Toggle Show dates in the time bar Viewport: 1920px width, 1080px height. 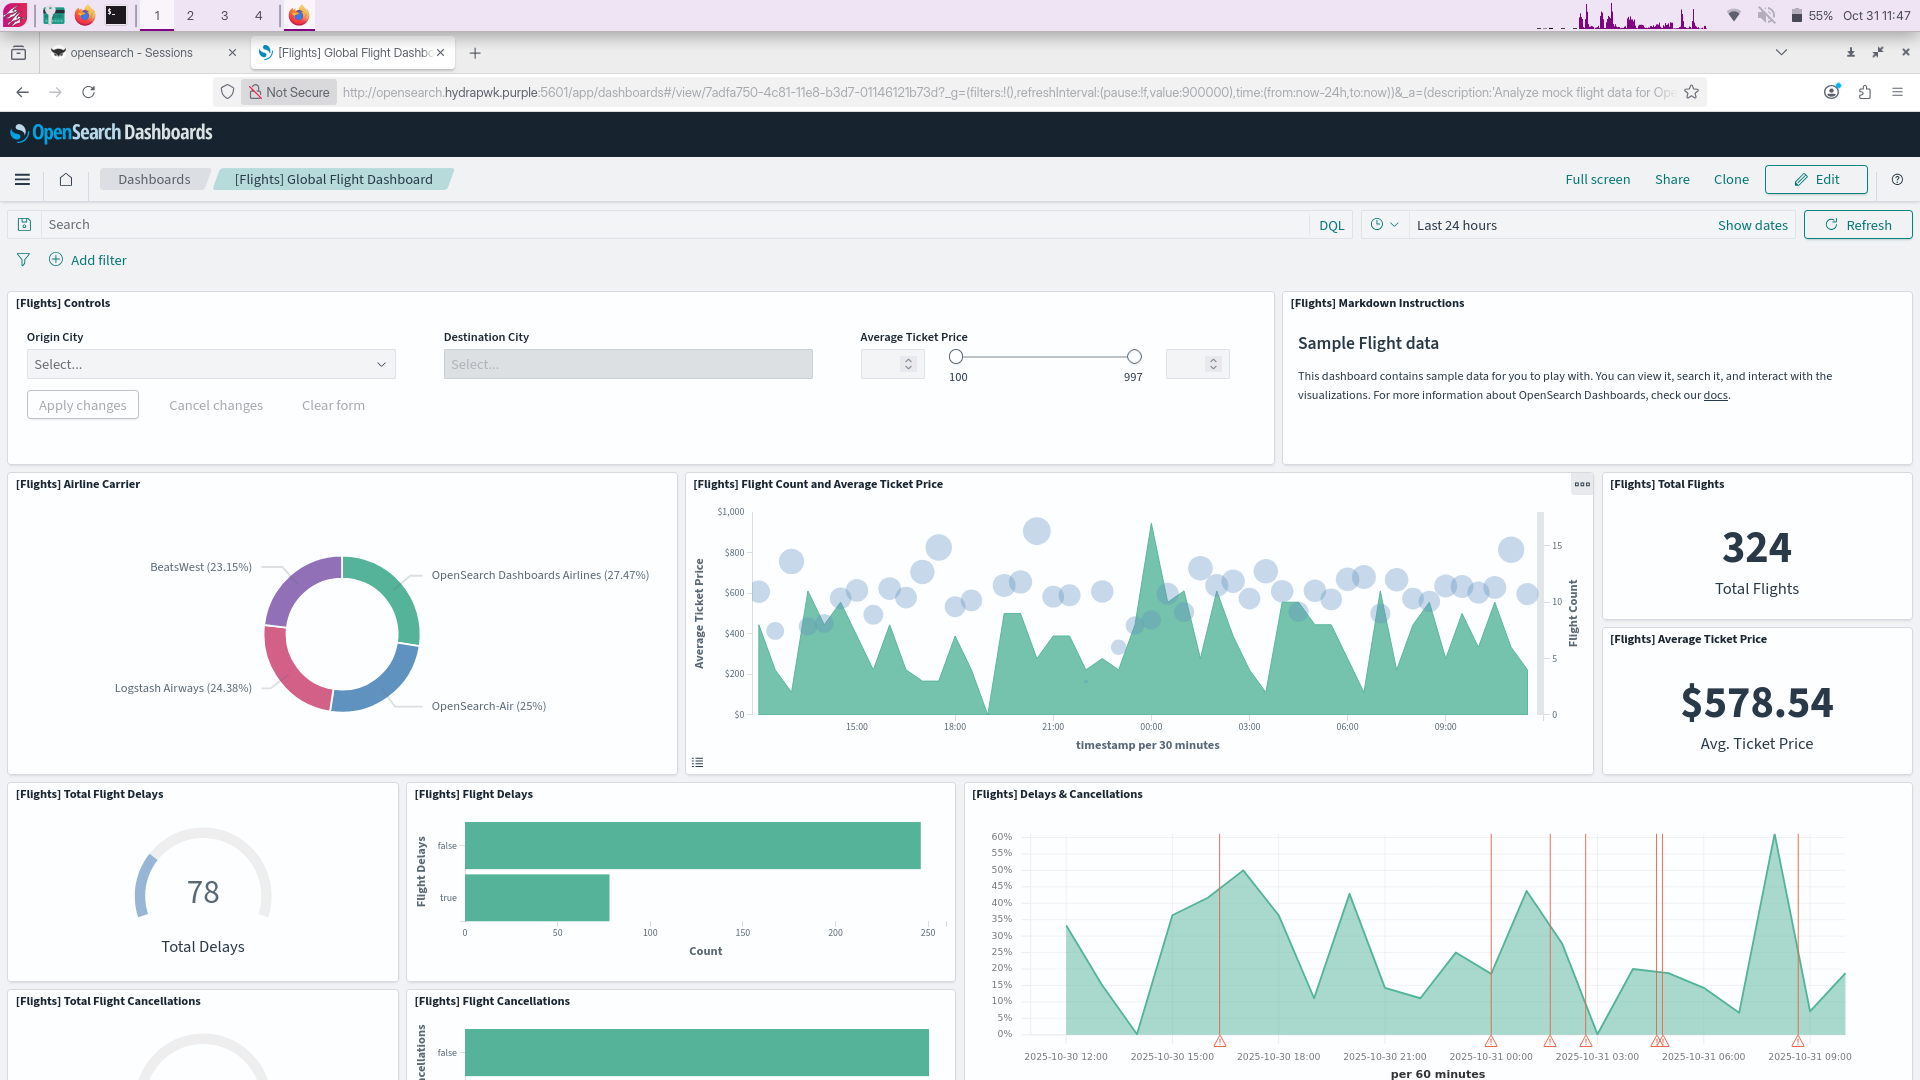tap(1752, 224)
